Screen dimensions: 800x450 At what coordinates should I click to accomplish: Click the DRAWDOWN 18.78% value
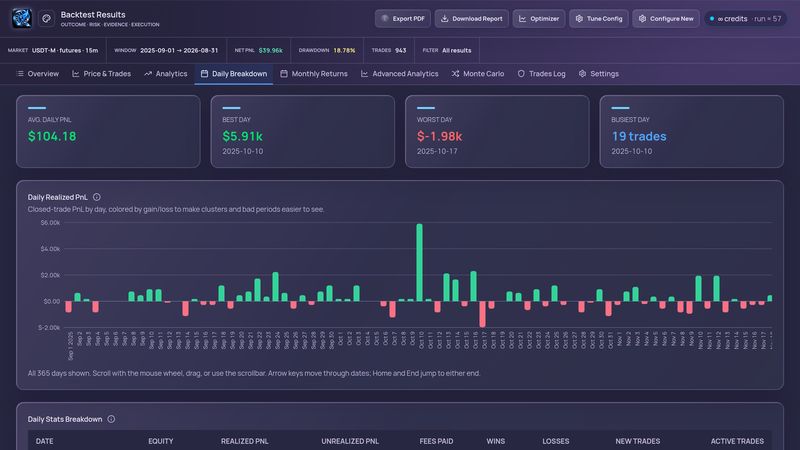tap(344, 51)
